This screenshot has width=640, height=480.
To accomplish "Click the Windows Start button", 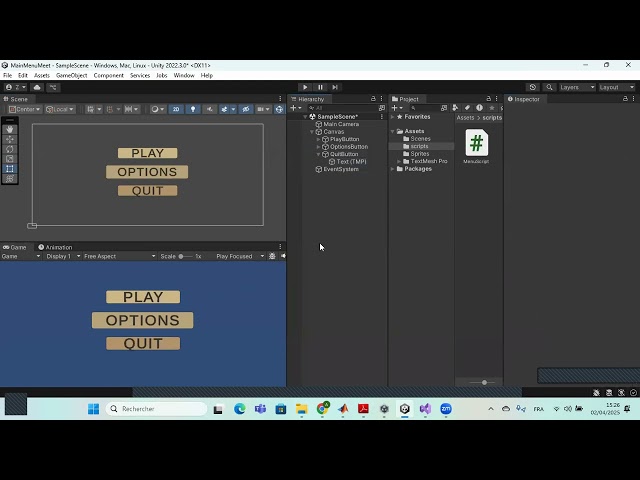I will [x=93, y=409].
